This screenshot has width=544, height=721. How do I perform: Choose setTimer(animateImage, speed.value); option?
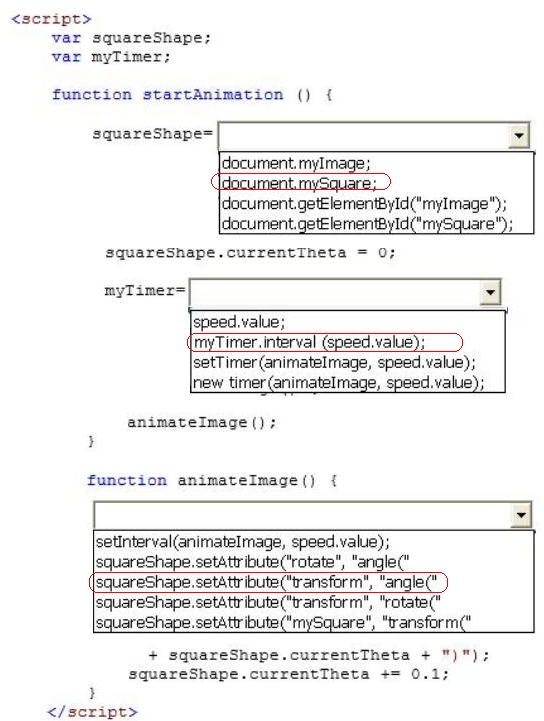[334, 362]
